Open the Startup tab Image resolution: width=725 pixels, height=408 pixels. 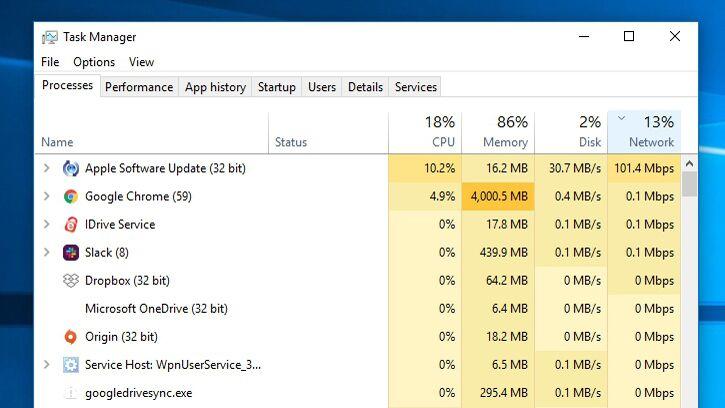pyautogui.click(x=276, y=87)
